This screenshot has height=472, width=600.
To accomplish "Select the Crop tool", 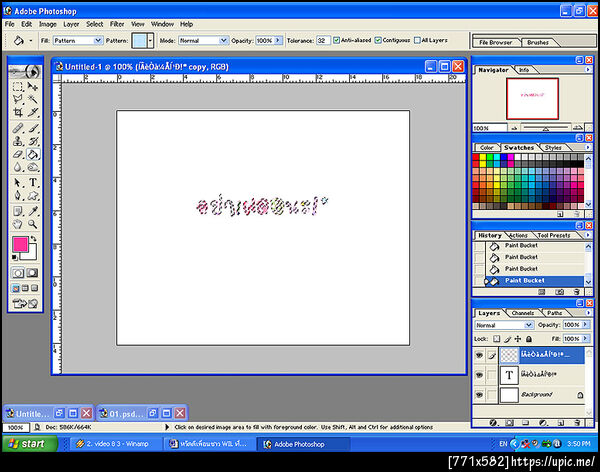I will pyautogui.click(x=18, y=112).
